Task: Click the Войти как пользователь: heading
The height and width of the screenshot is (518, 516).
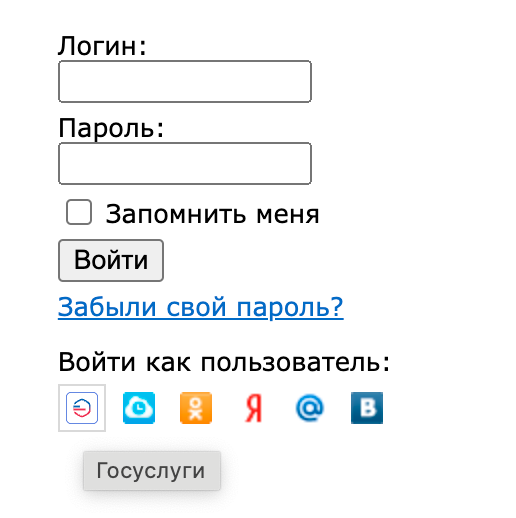Action: pos(224,362)
